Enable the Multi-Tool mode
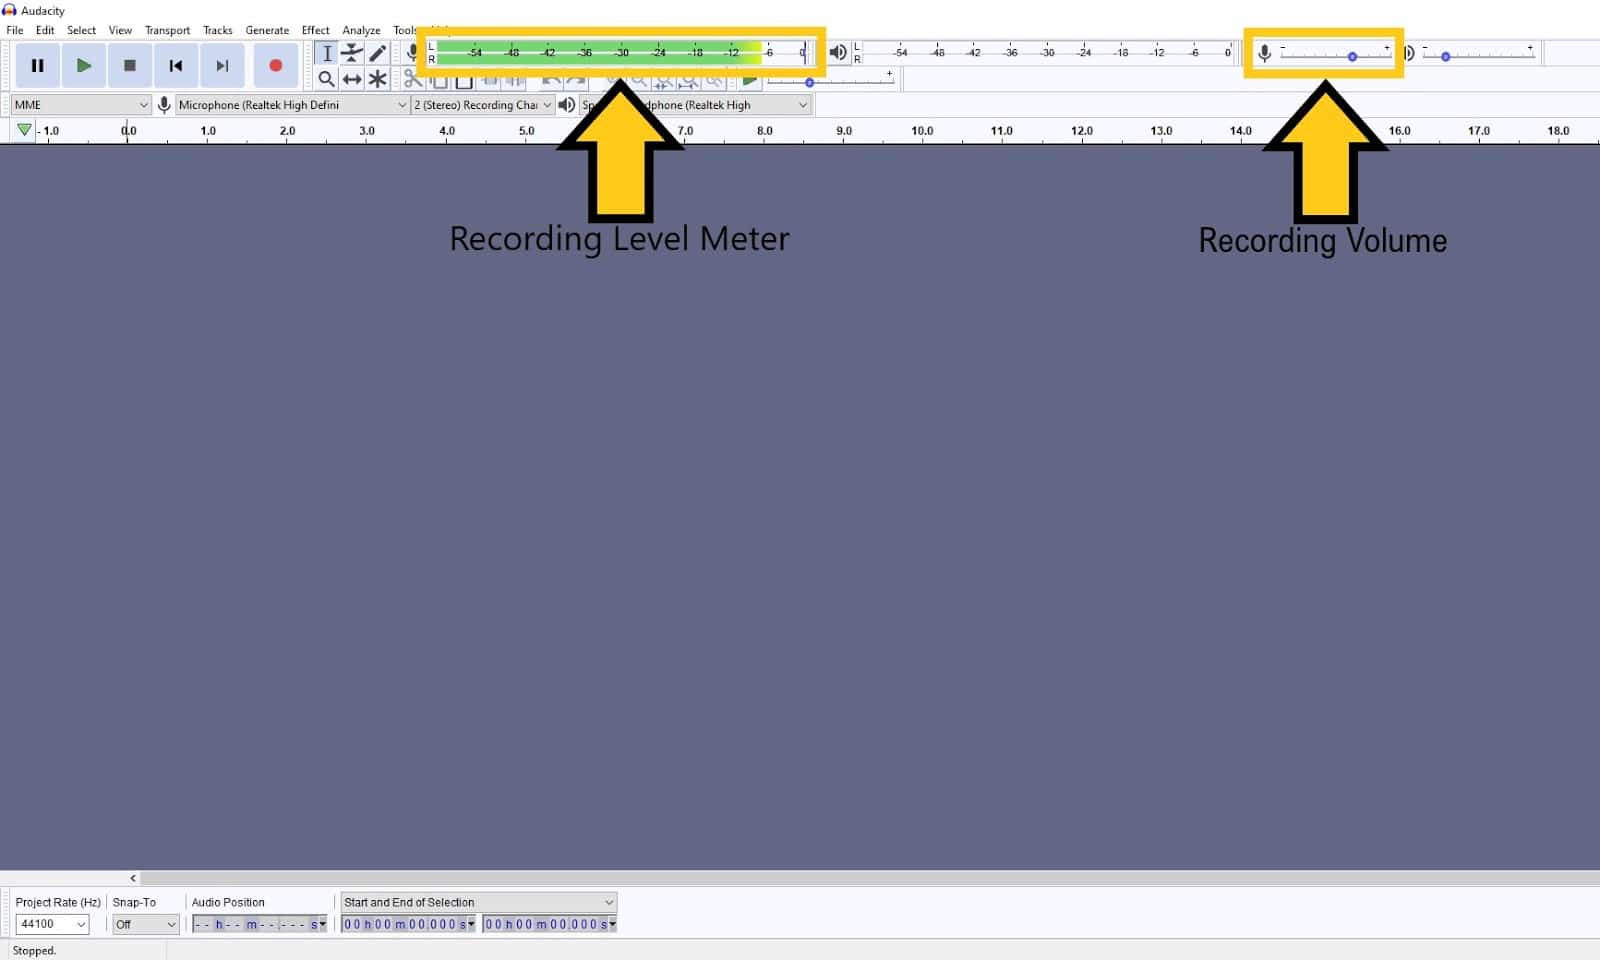 [x=378, y=79]
